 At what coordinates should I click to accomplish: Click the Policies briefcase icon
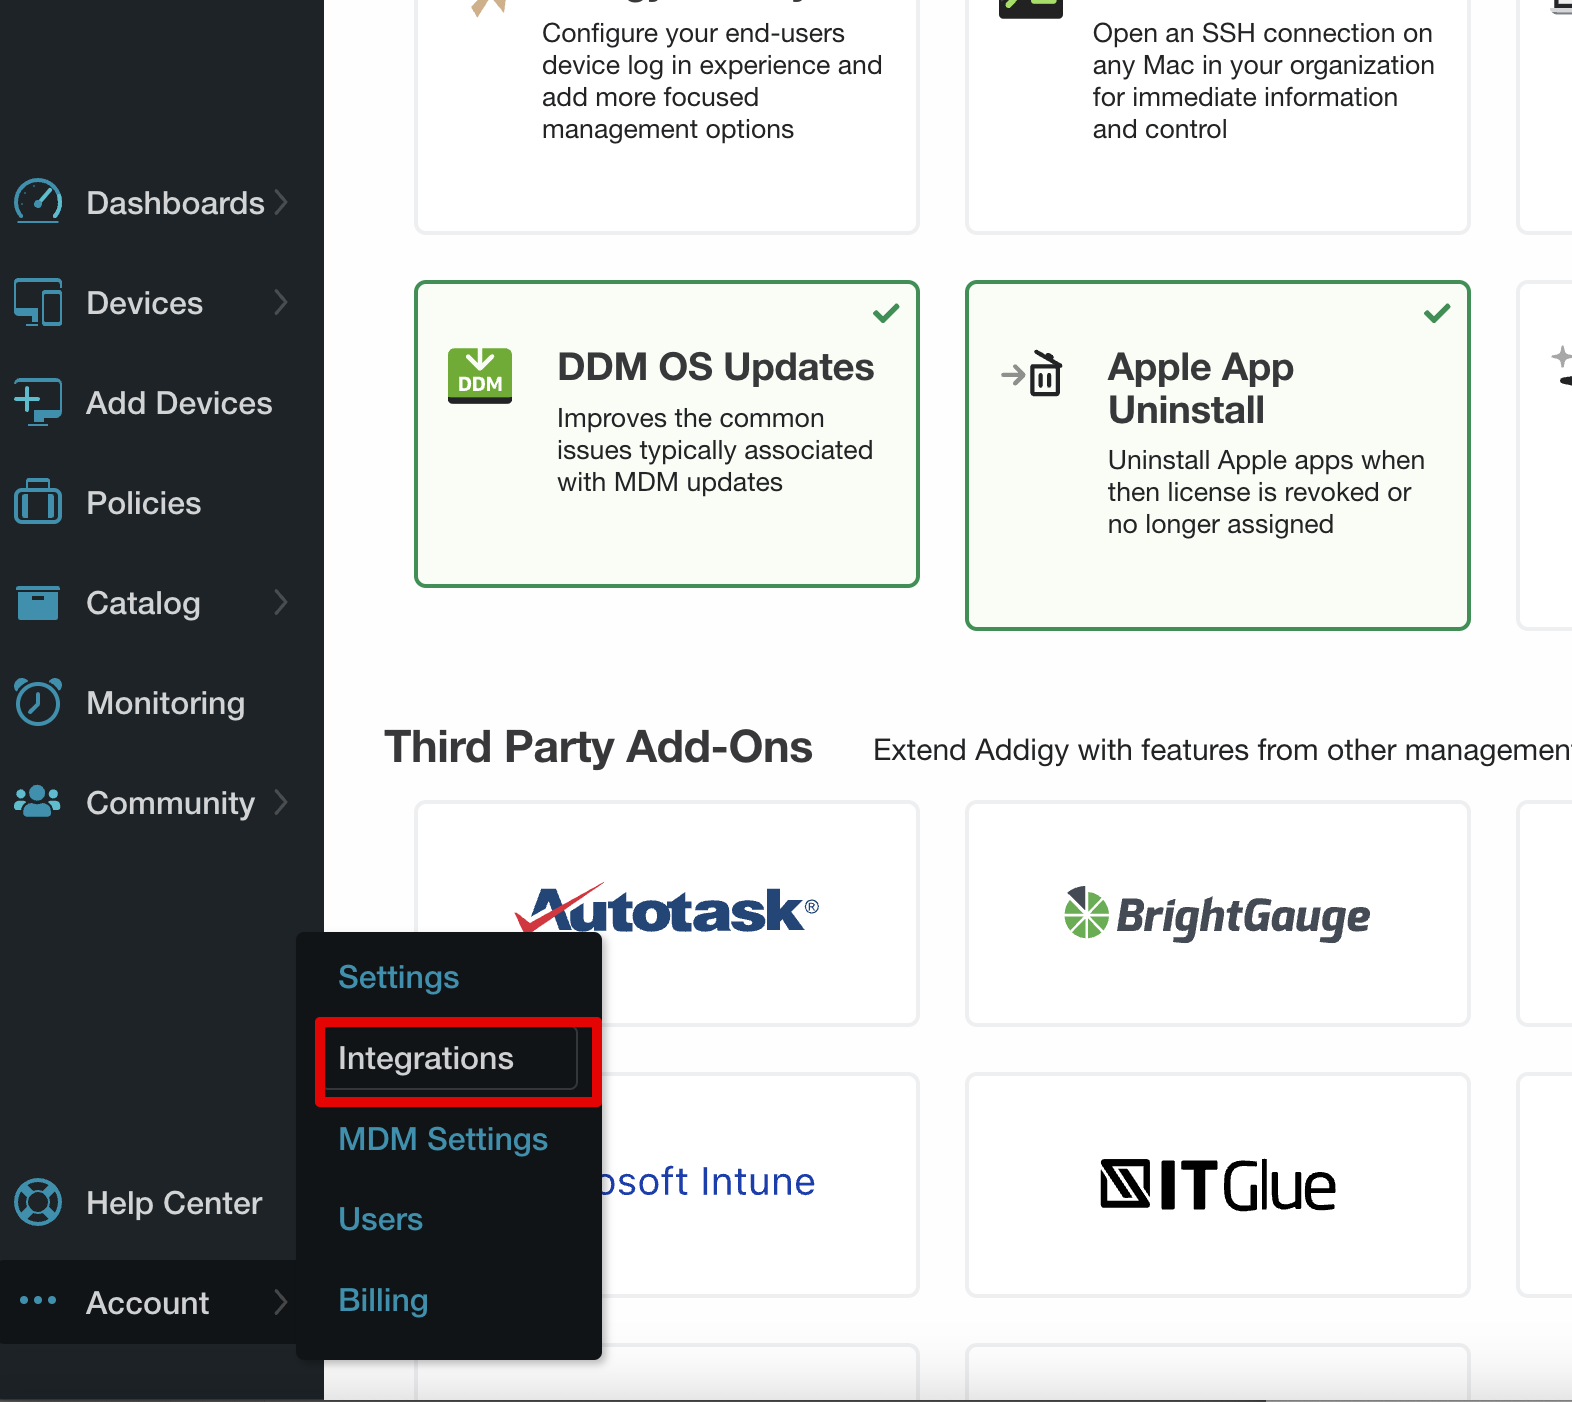pyautogui.click(x=38, y=502)
